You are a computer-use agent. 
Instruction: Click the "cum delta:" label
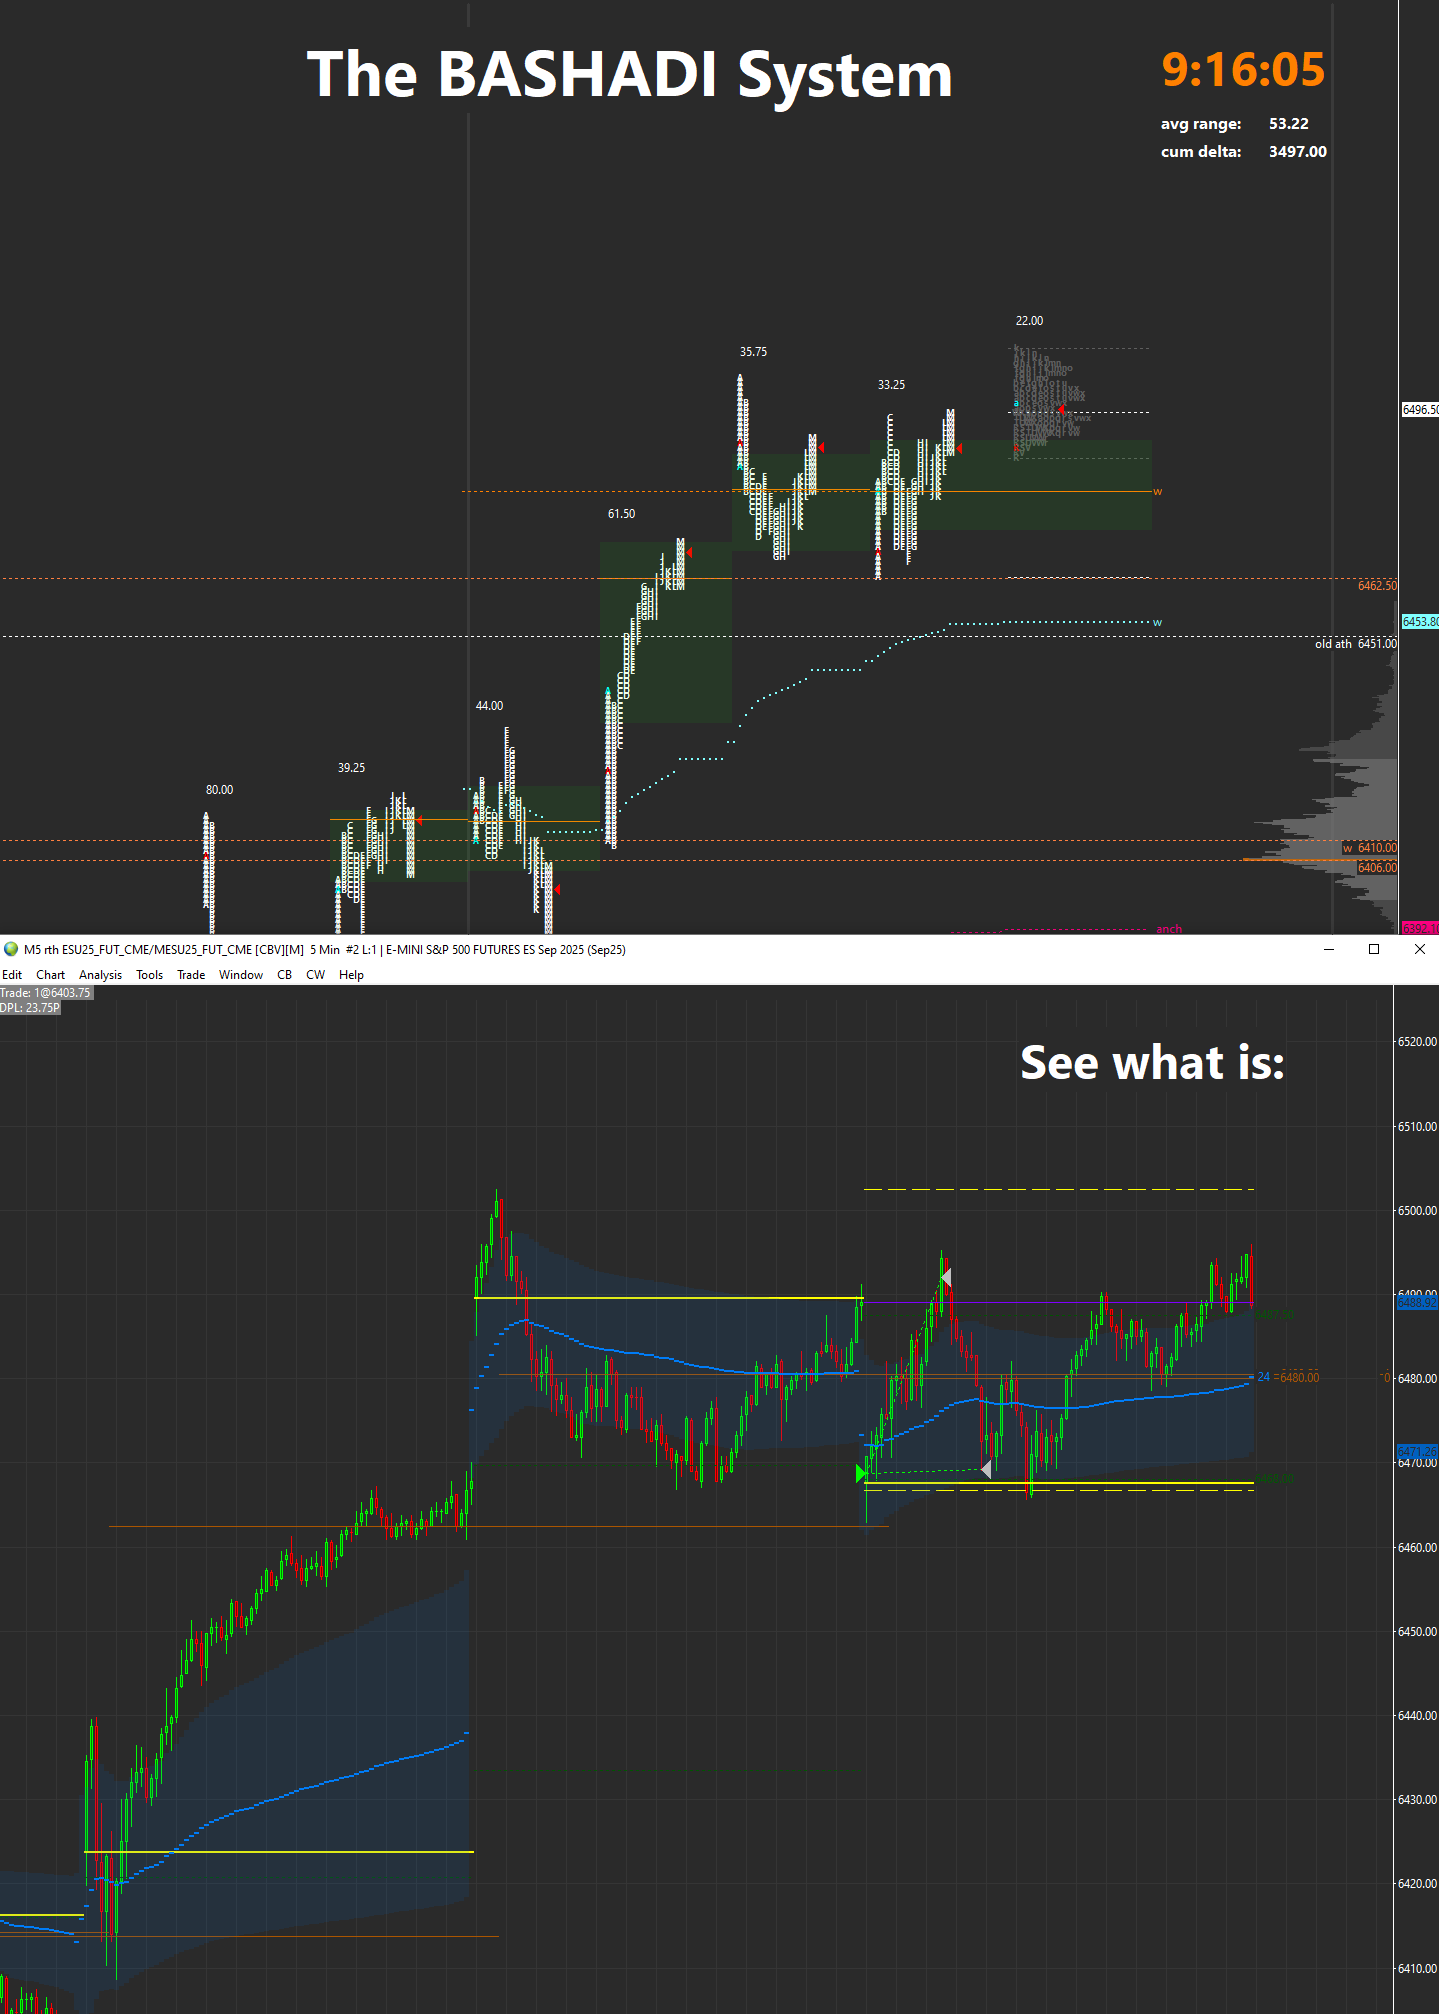point(1201,152)
